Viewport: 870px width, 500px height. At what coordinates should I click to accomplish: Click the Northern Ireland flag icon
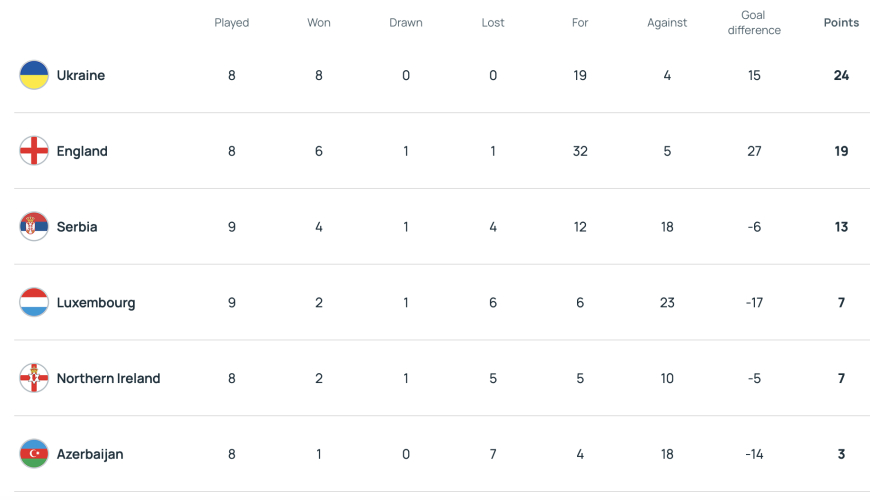click(34, 378)
